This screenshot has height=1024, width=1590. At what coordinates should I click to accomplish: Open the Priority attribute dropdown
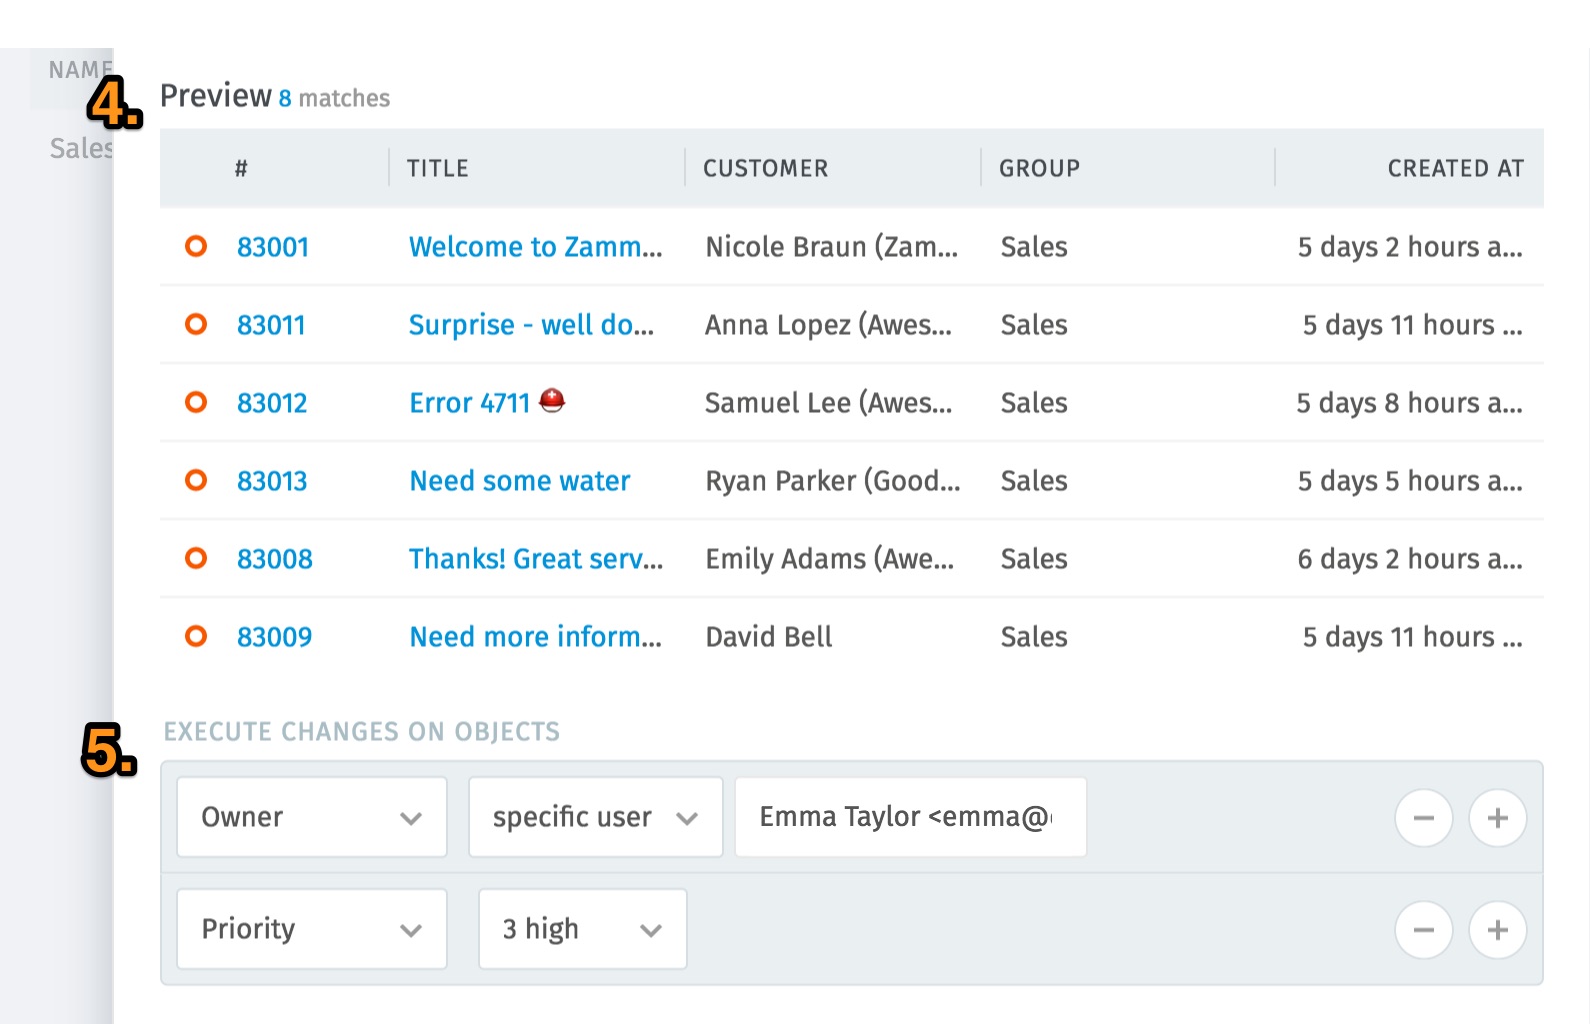coord(312,929)
